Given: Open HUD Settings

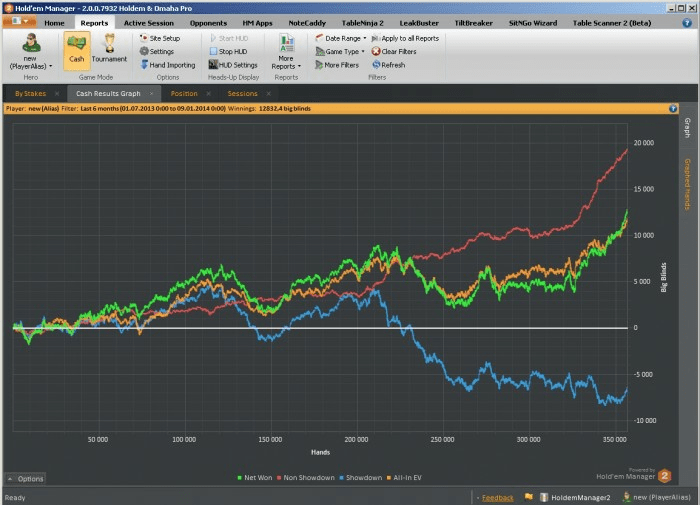Looking at the screenshot, I should coord(233,65).
